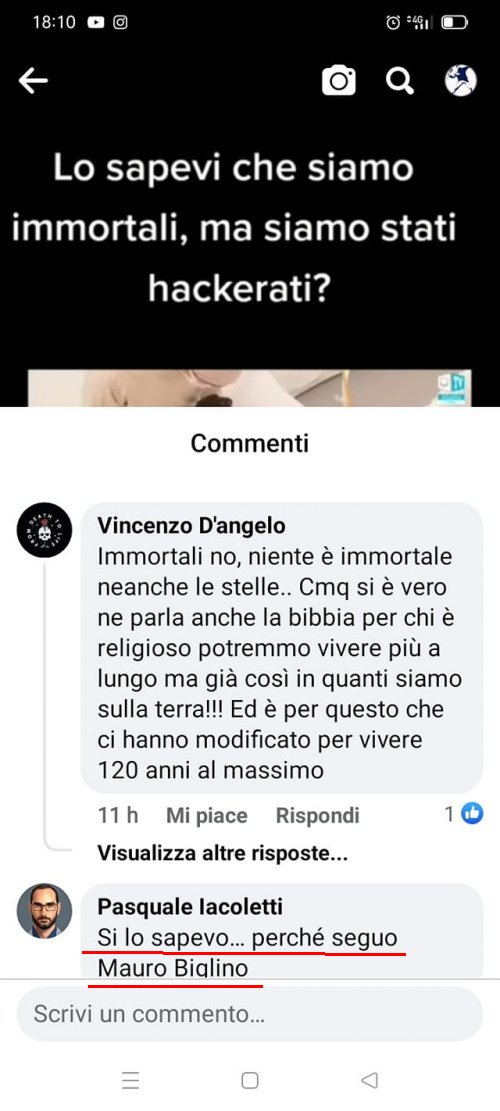Expand Visualizza altre risposte
Image resolution: width=500 pixels, height=1111 pixels.
coord(222,853)
